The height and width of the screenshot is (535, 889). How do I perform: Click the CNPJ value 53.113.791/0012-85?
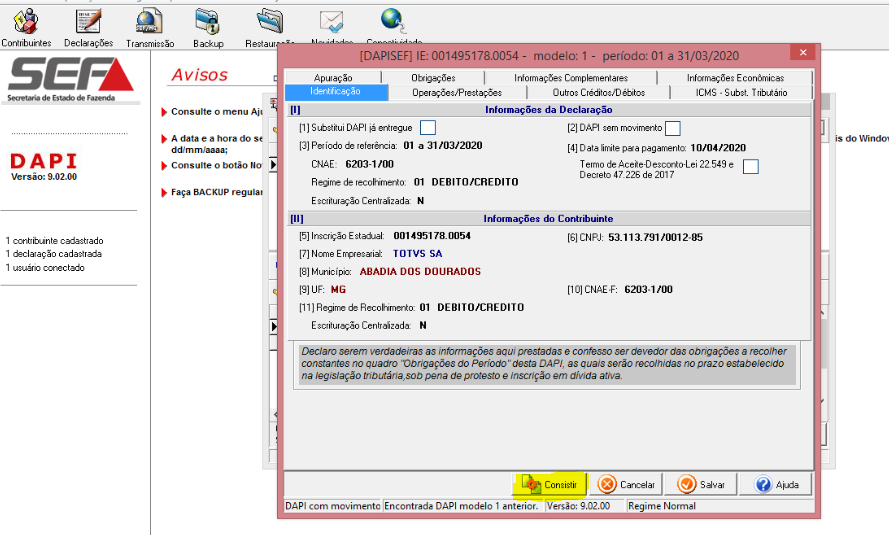[x=655, y=237]
